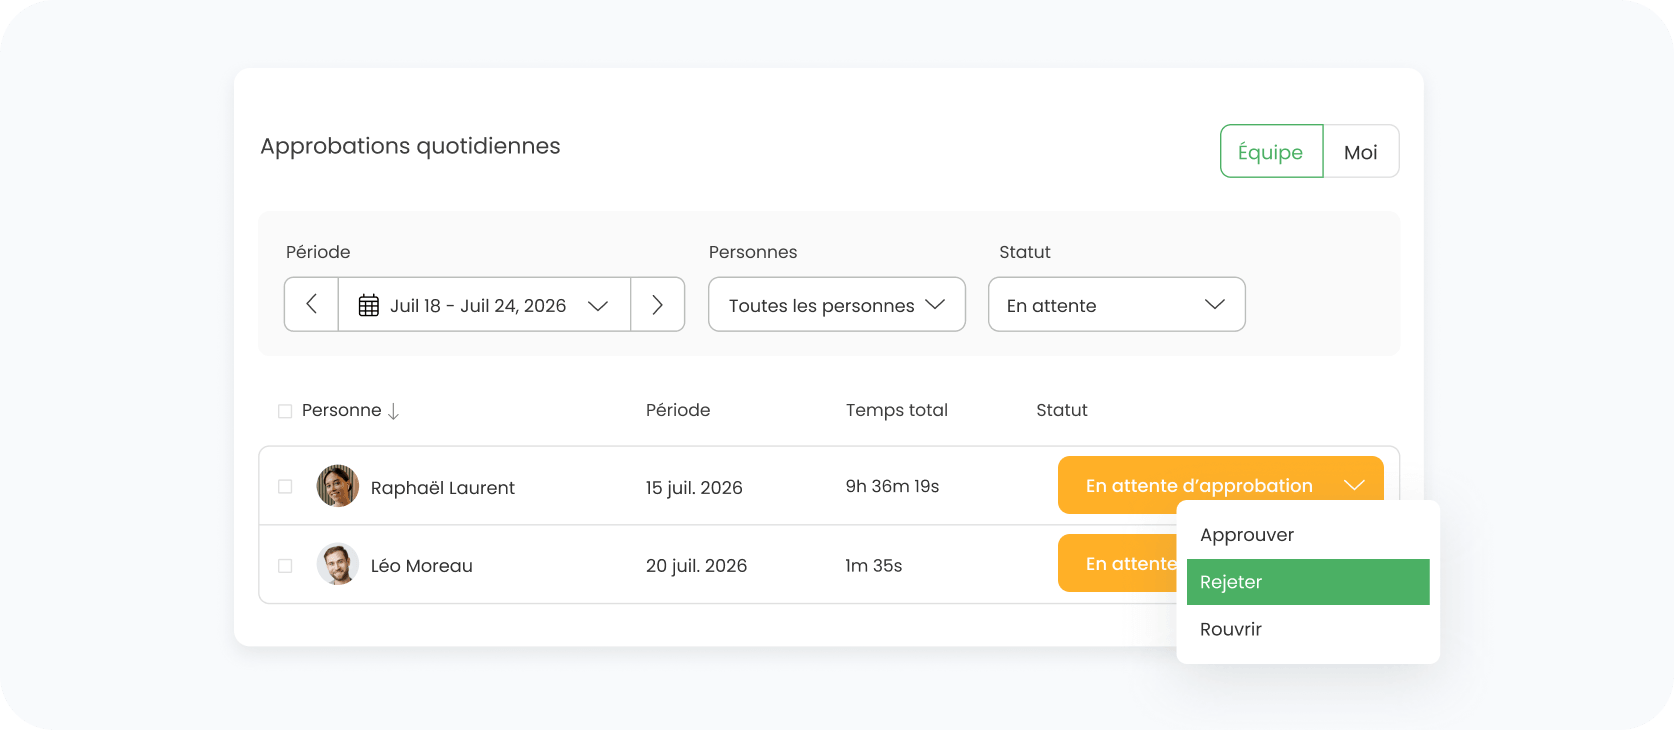Click Léo Moreau's avatar photo
The image size is (1674, 730).
(338, 565)
